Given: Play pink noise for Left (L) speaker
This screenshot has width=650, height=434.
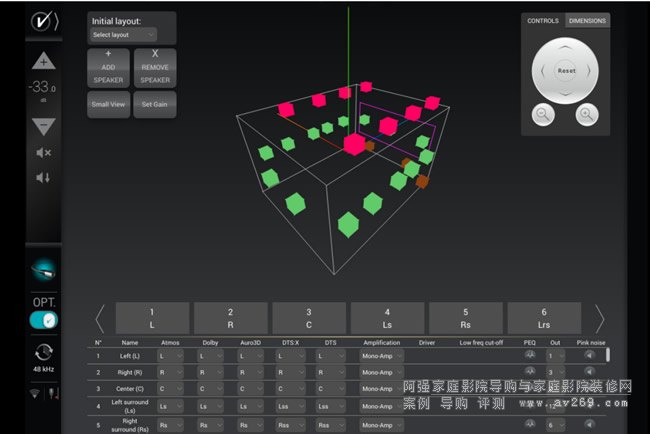Looking at the screenshot, I should [589, 355].
